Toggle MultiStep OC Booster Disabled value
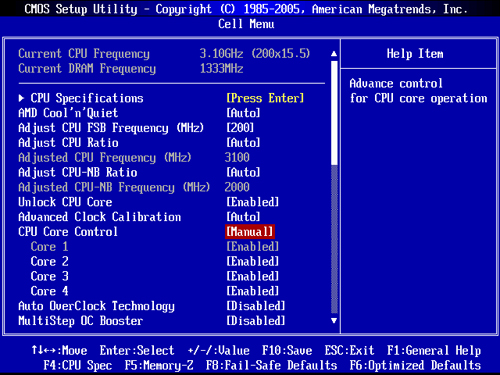Viewport: 500px width, 375px height. point(256,321)
